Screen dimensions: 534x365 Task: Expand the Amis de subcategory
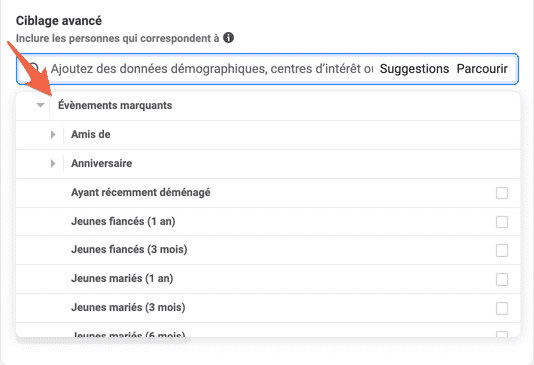(53, 134)
